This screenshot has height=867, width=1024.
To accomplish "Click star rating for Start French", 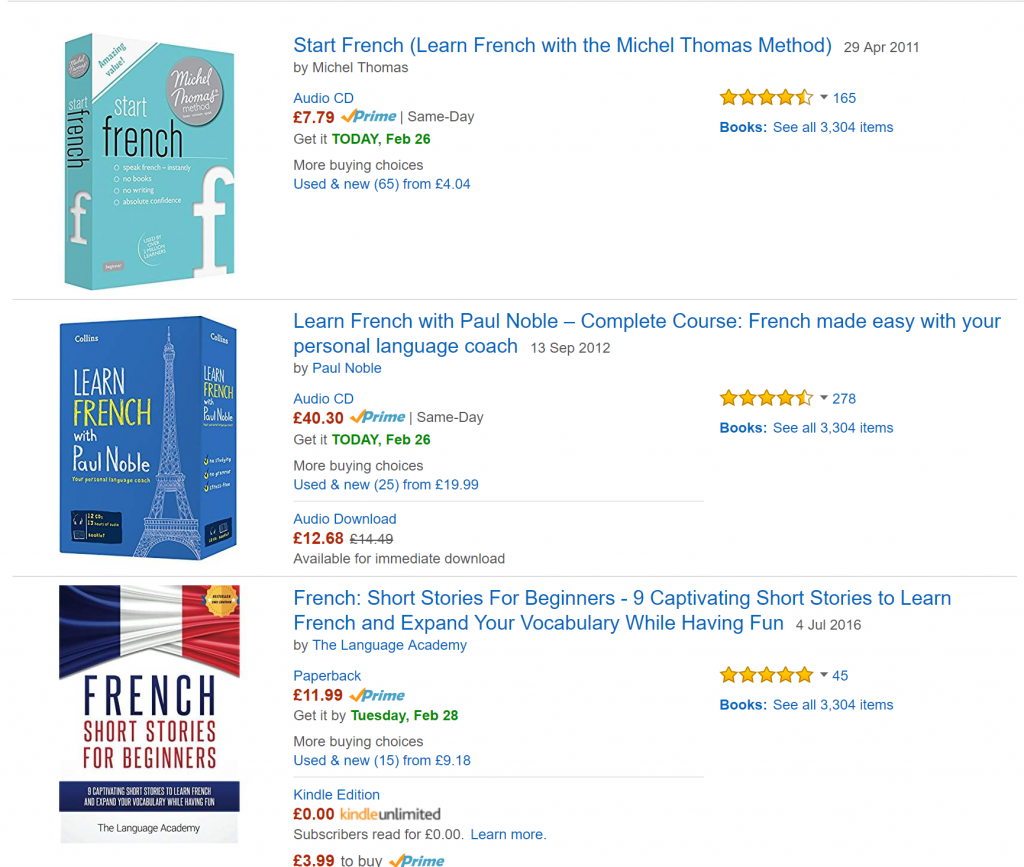I will coord(766,98).
